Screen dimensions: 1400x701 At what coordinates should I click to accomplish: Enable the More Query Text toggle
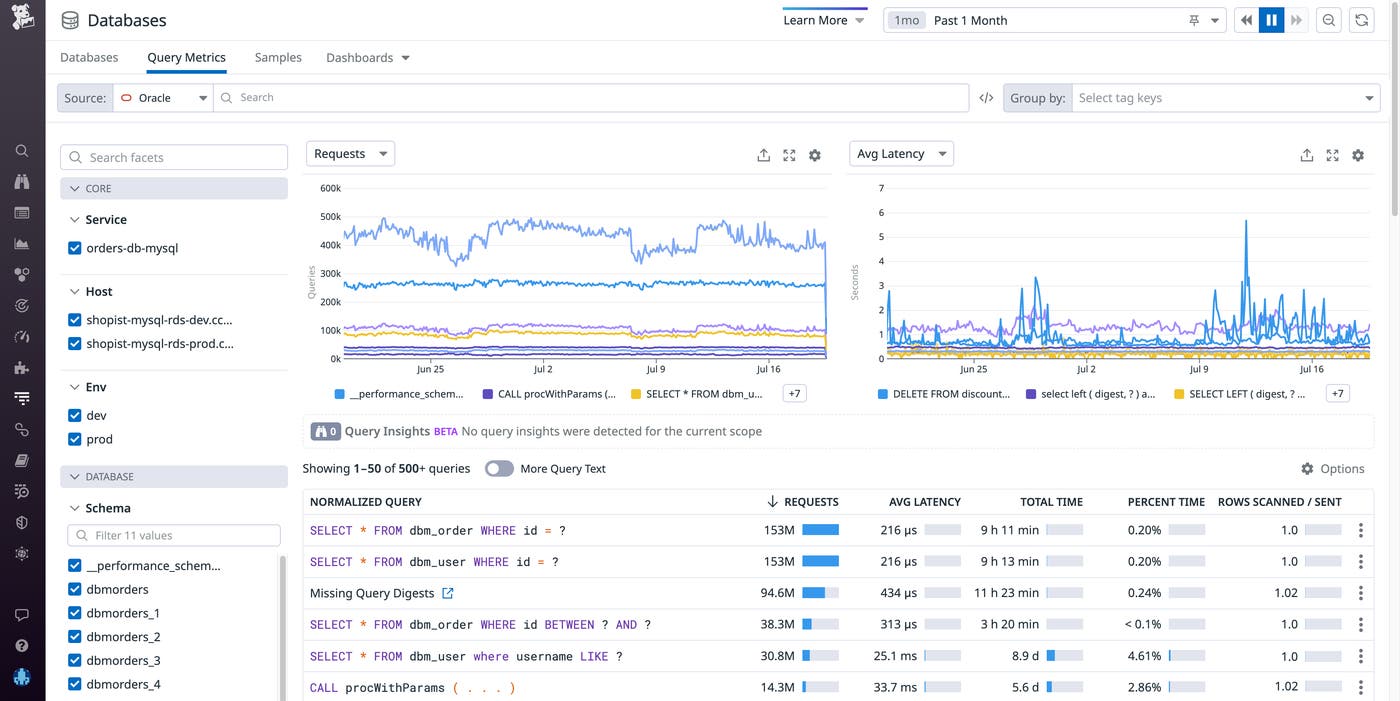498,467
